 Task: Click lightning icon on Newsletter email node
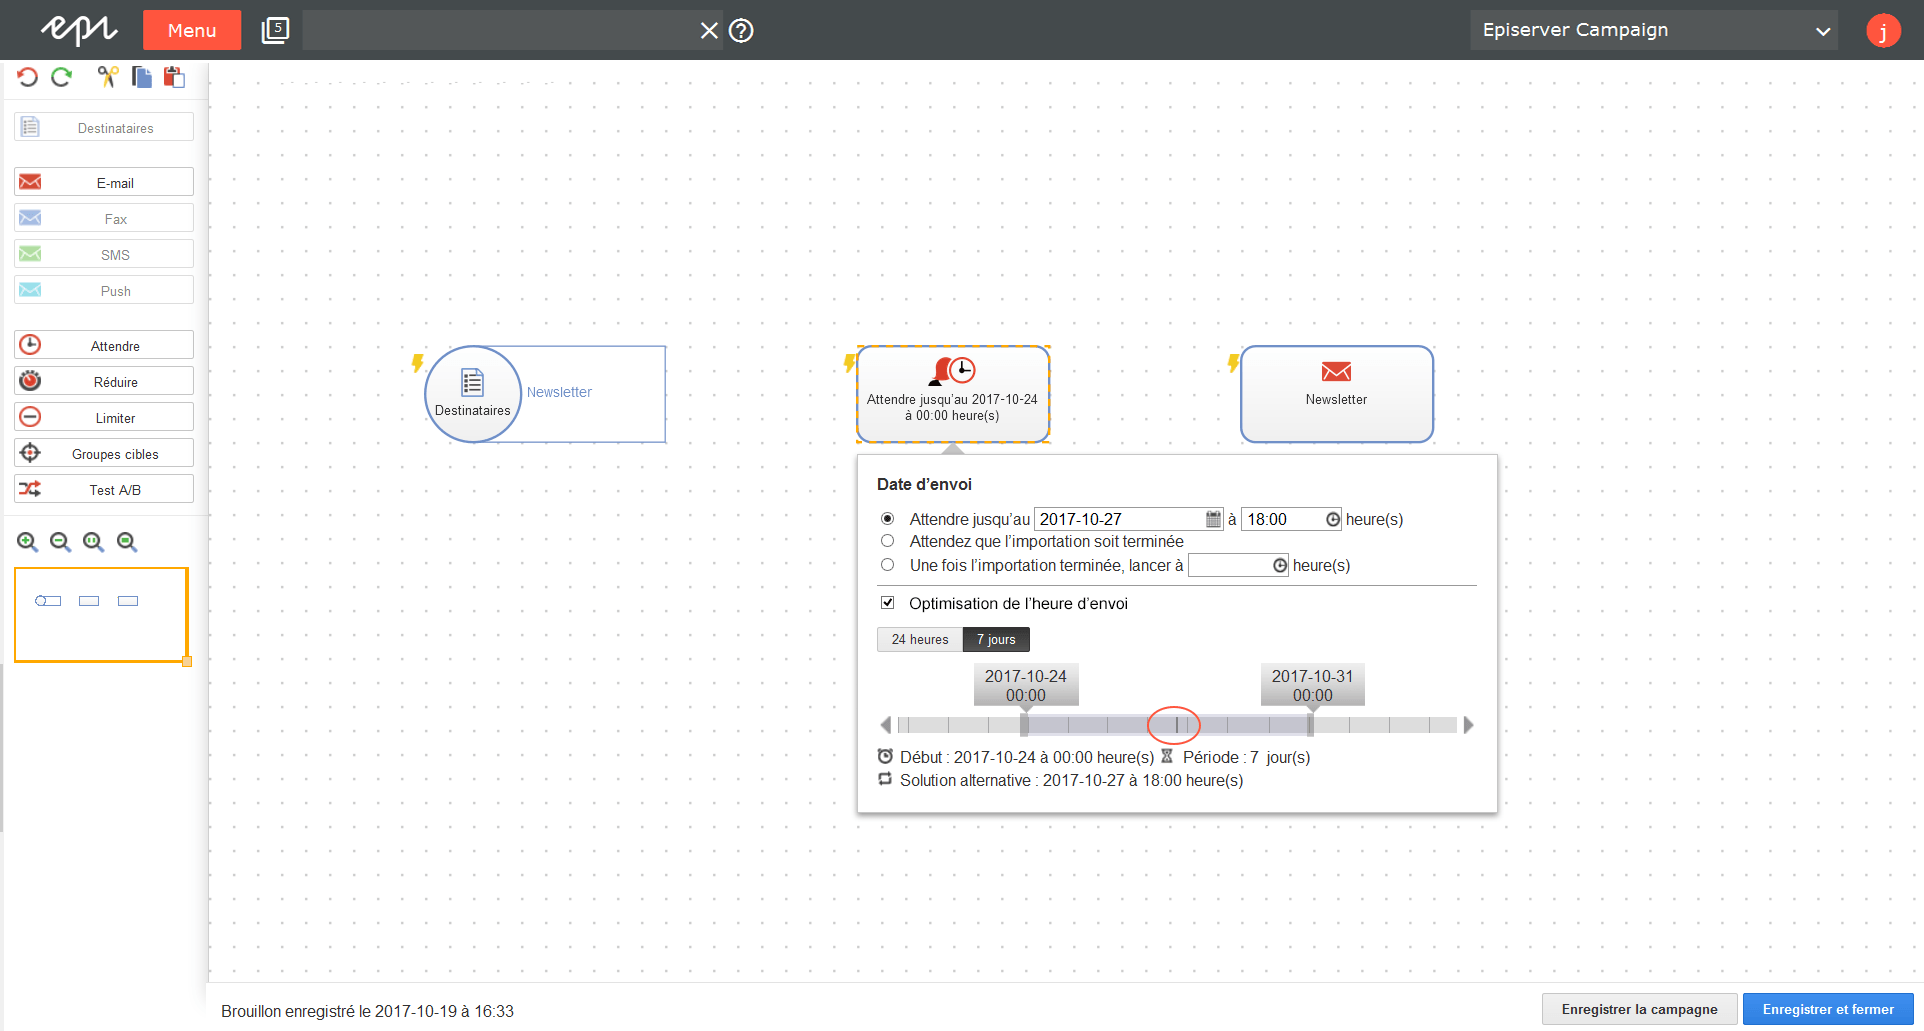[1234, 363]
